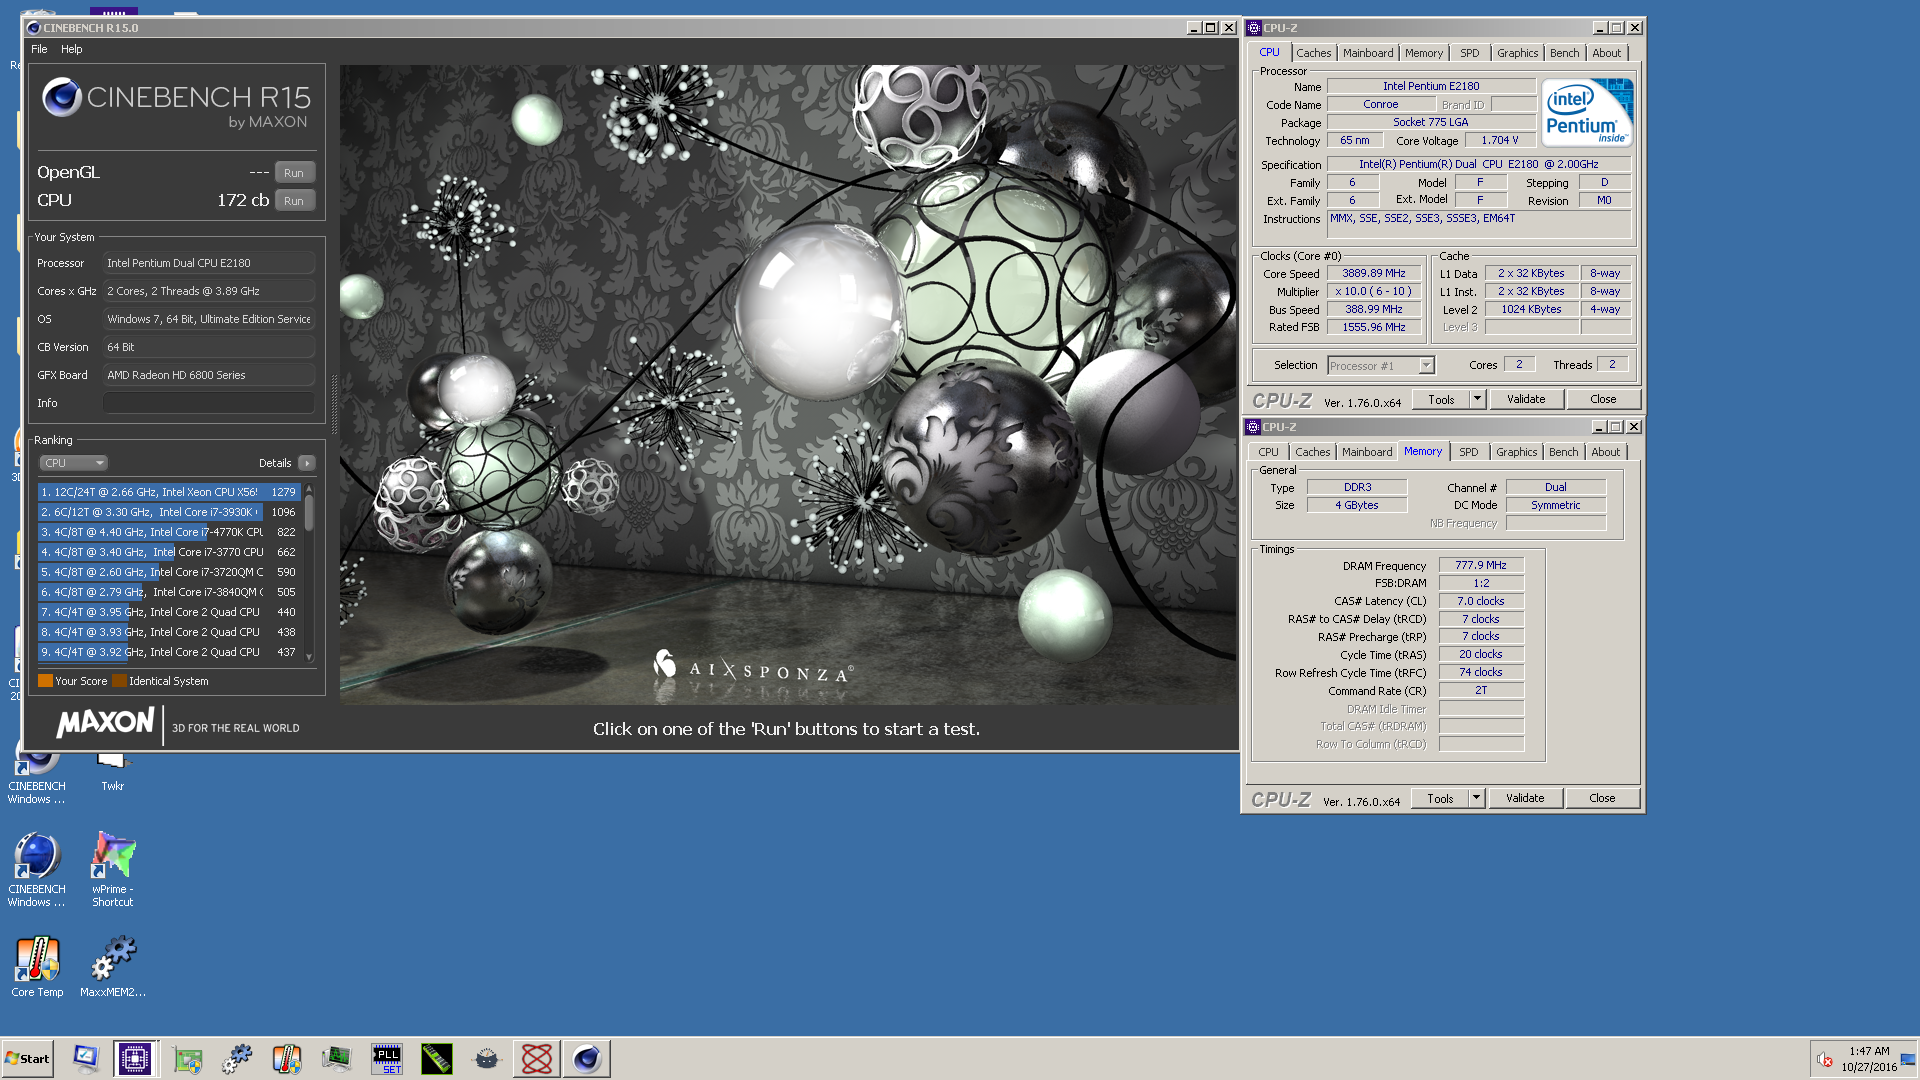Viewport: 1920px width, 1080px height.
Task: Select the CINEBENCH shortcut beside wPrime
Action: coord(37,869)
